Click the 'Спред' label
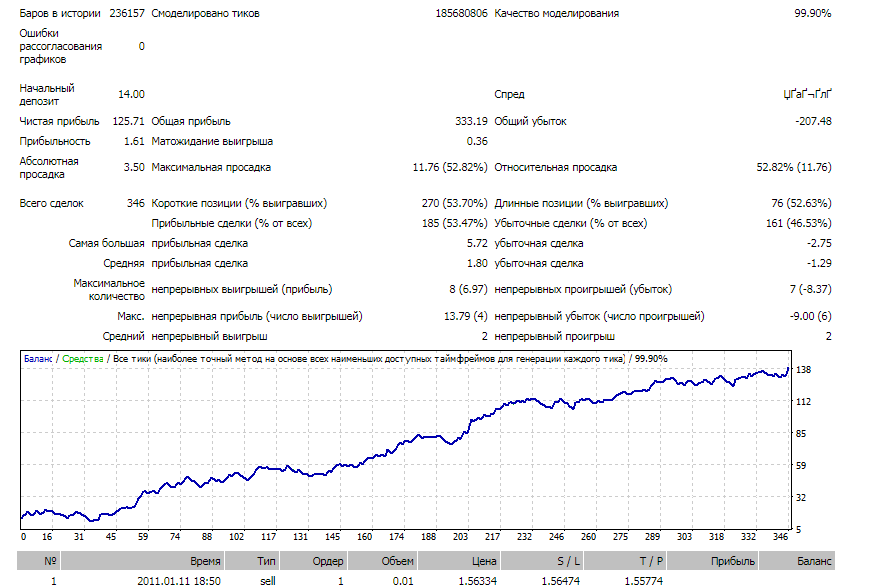The height and width of the screenshot is (587, 873). (509, 94)
